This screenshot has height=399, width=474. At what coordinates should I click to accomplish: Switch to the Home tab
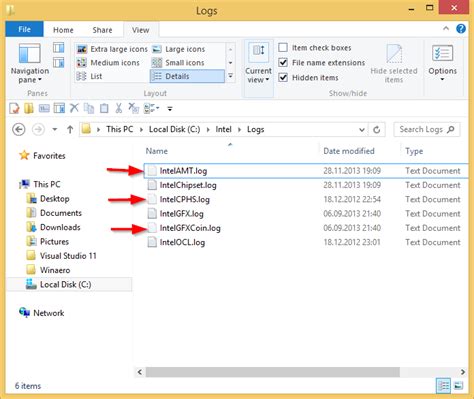(63, 30)
